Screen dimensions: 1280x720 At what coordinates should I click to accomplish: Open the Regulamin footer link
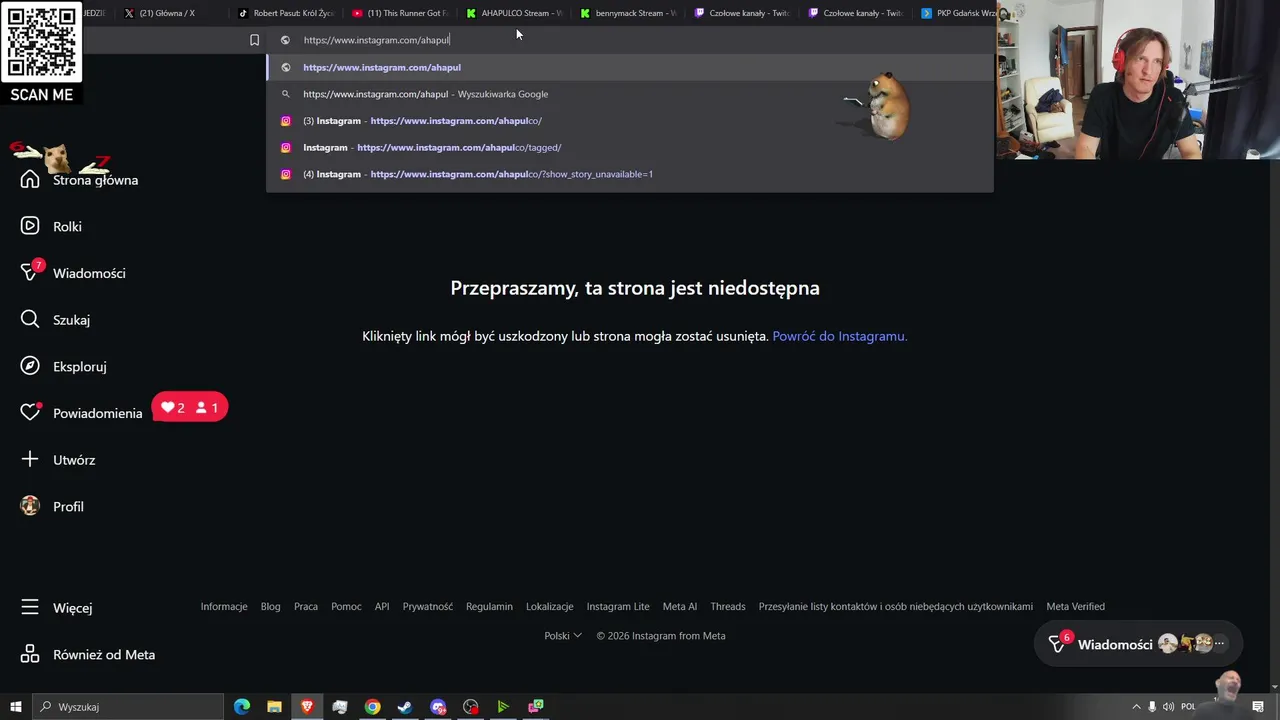click(x=489, y=607)
